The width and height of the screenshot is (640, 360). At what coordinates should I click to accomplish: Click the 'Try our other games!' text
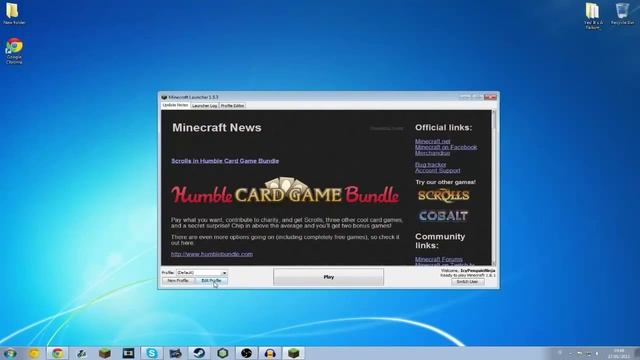(x=445, y=182)
